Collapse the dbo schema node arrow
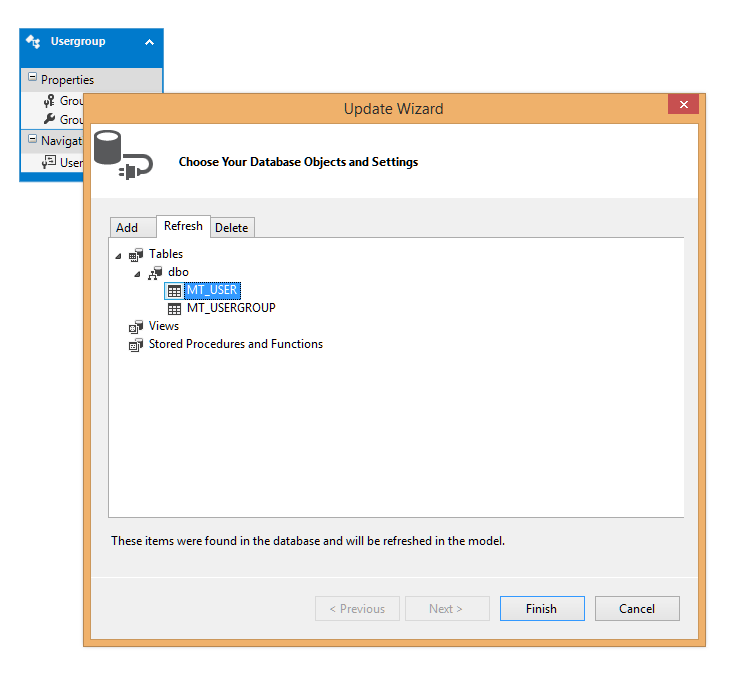This screenshot has width=738, height=673. [138, 274]
